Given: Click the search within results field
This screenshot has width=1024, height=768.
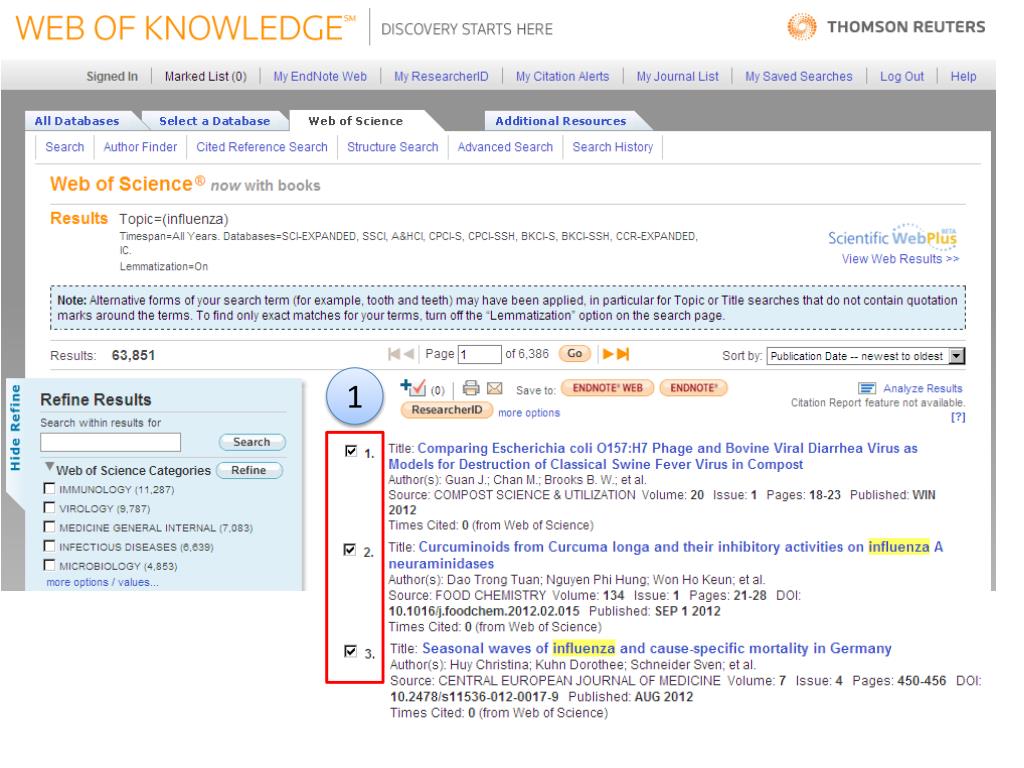Looking at the screenshot, I should [110, 442].
